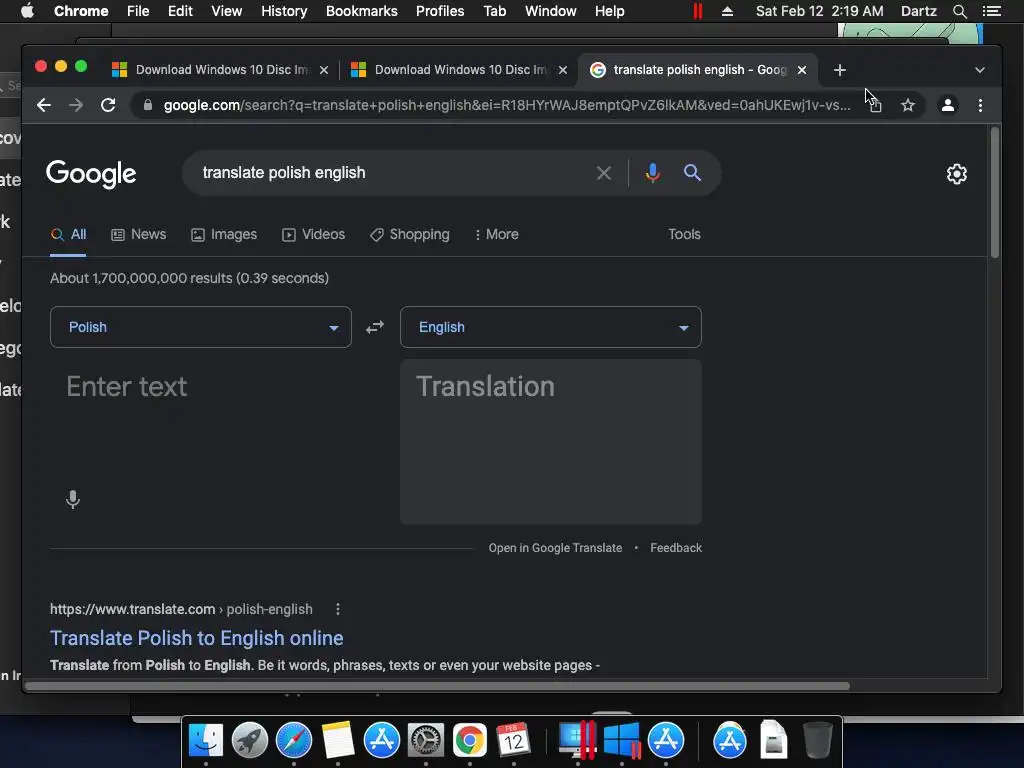Start voice search in Google search bar
1024x768 pixels.
(x=652, y=173)
